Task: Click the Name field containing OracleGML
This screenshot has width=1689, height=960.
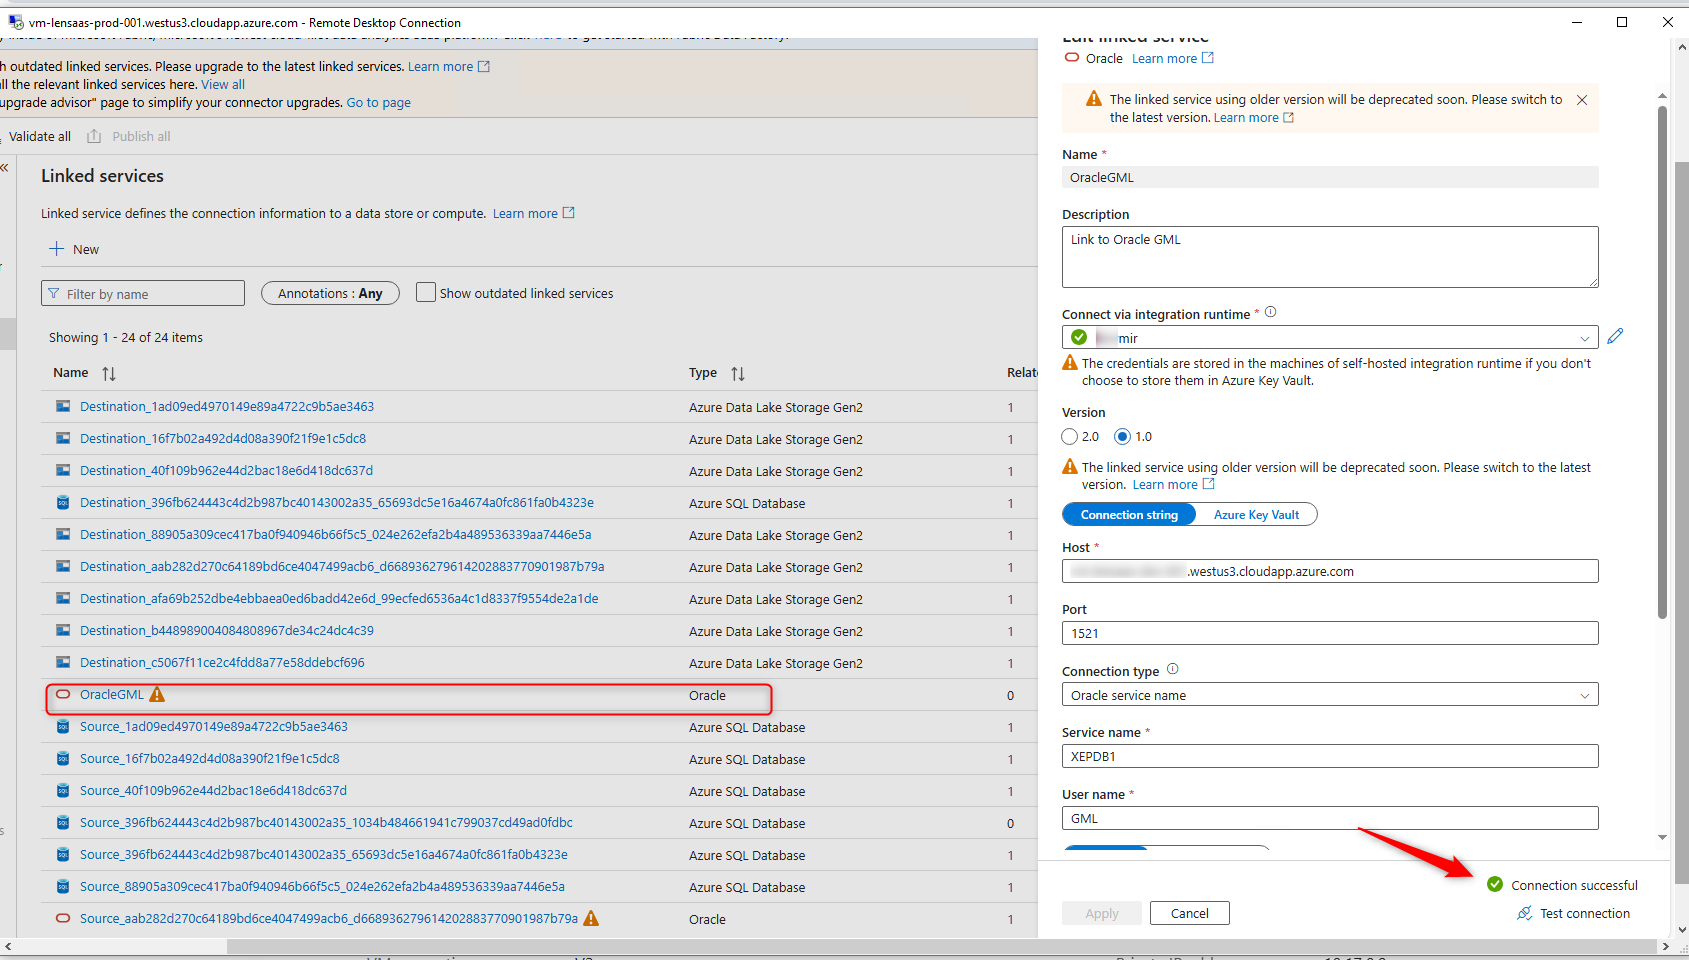Action: (1330, 177)
